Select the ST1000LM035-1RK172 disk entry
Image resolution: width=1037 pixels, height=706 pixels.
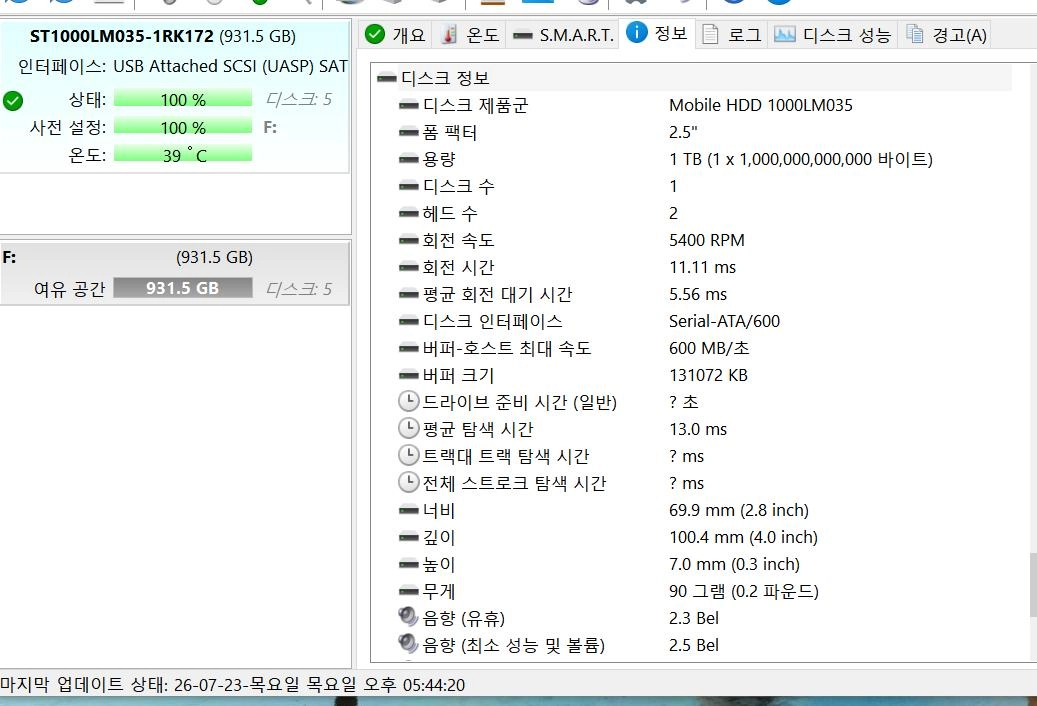coord(163,36)
